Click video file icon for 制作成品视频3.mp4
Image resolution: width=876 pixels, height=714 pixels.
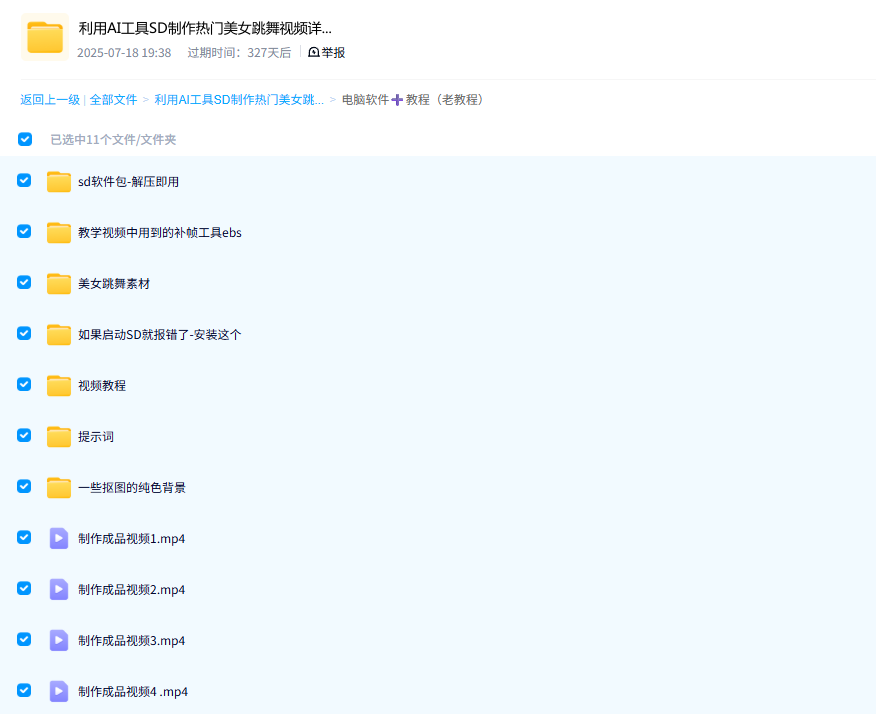[59, 640]
